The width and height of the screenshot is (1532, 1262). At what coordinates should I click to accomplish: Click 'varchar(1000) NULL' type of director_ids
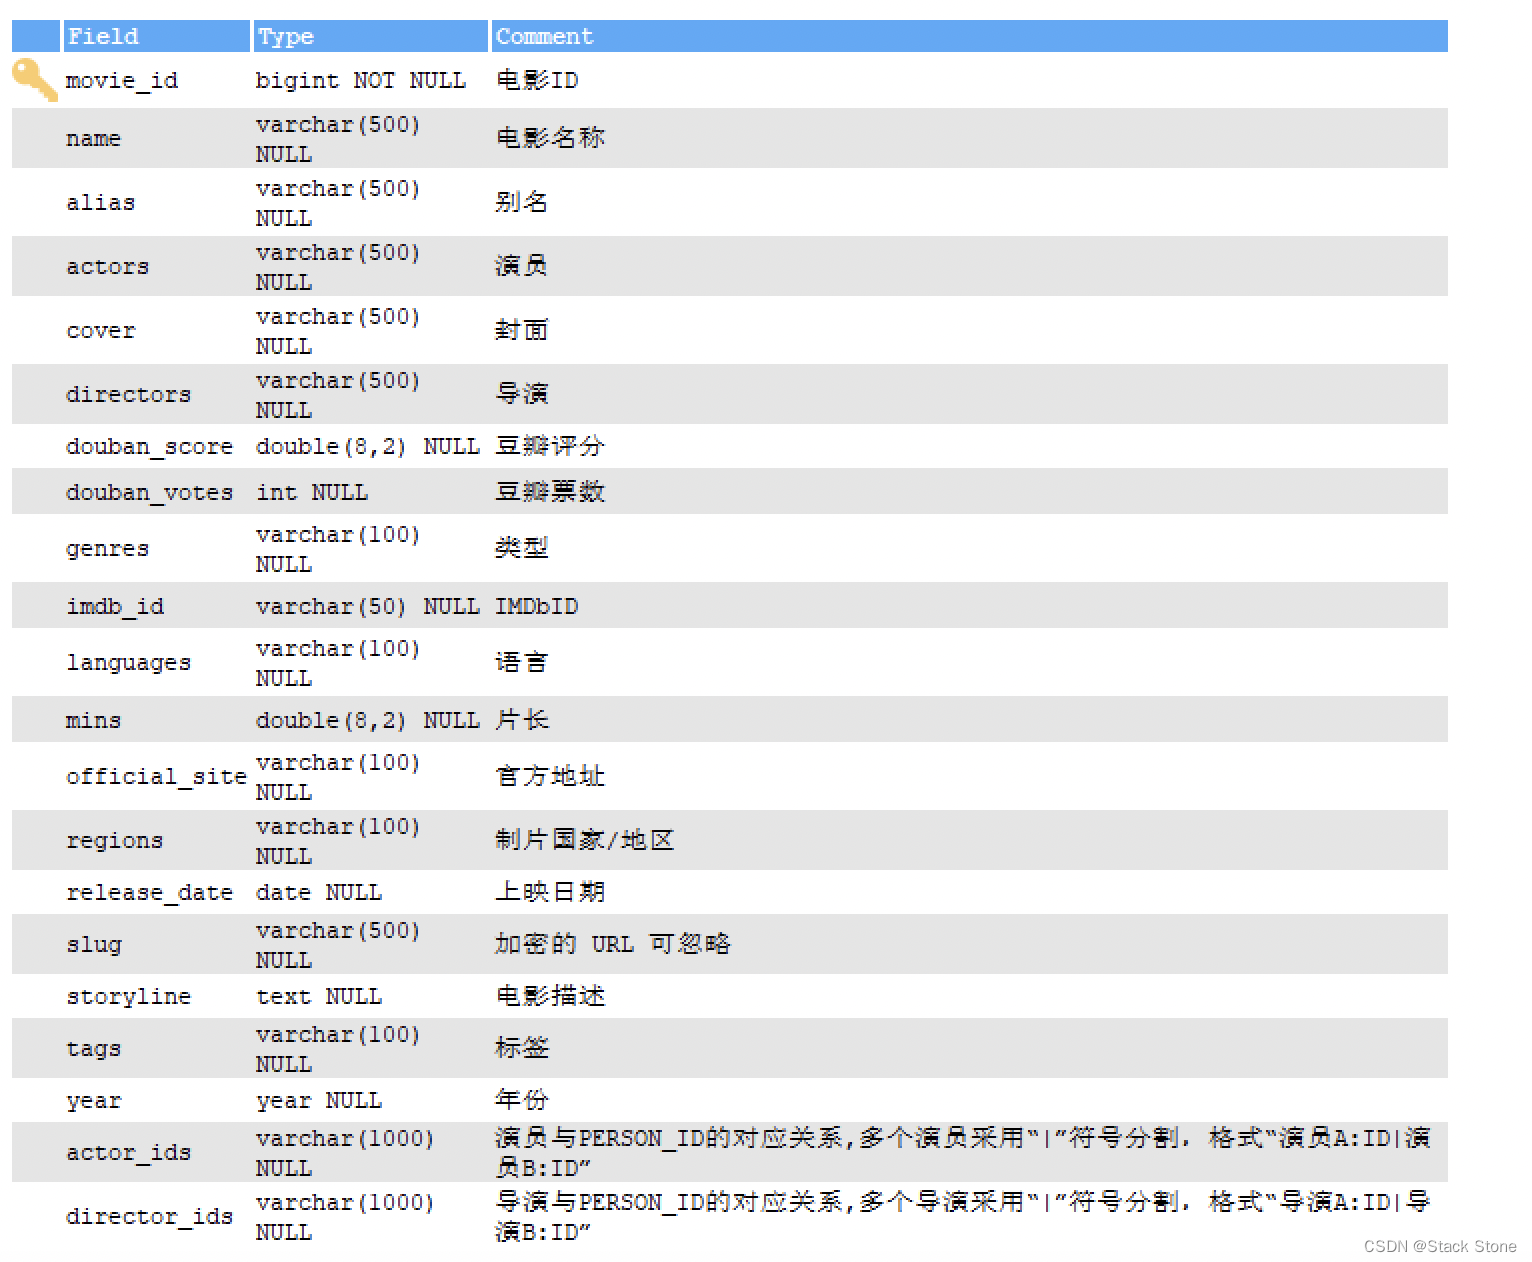coord(345,1217)
